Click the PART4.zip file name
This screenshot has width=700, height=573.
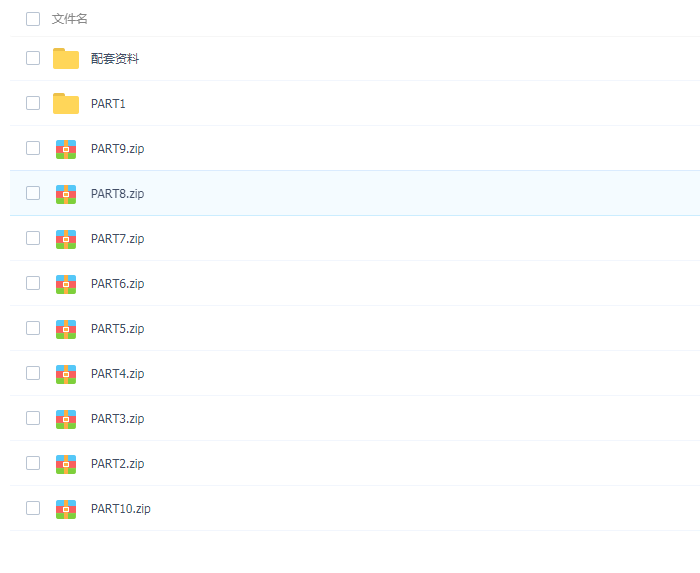point(117,374)
